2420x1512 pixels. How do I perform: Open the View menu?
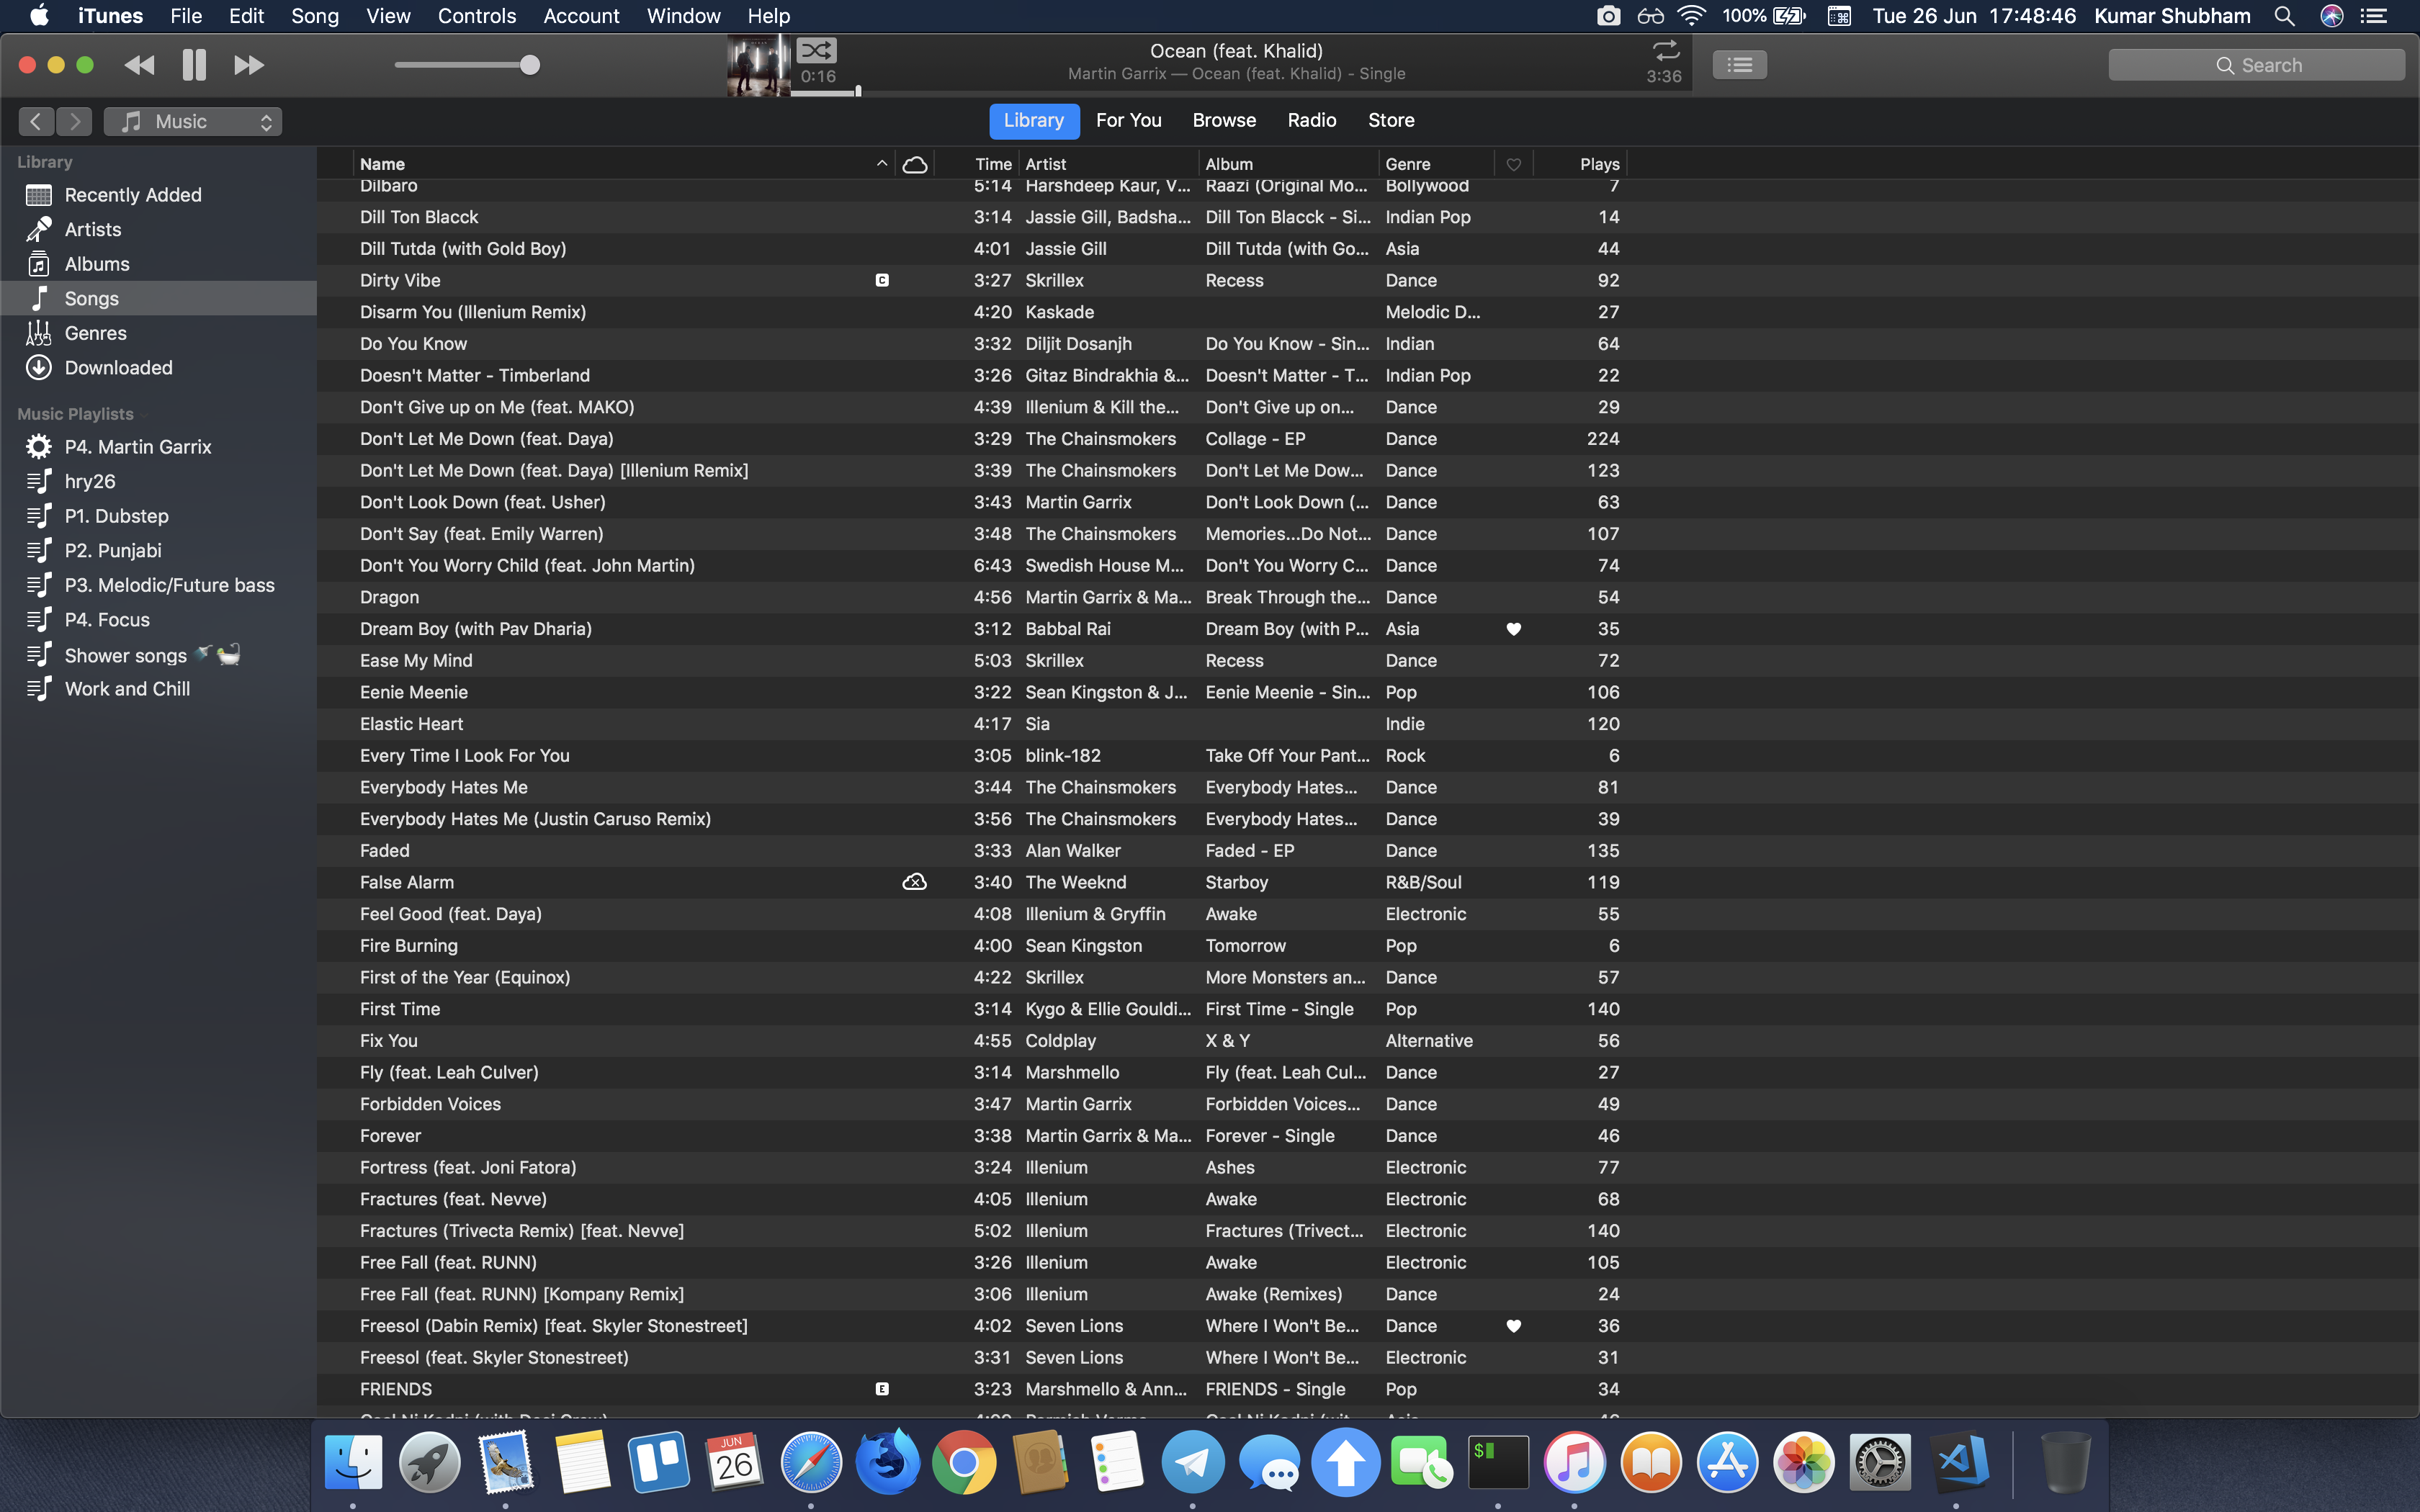coord(388,16)
